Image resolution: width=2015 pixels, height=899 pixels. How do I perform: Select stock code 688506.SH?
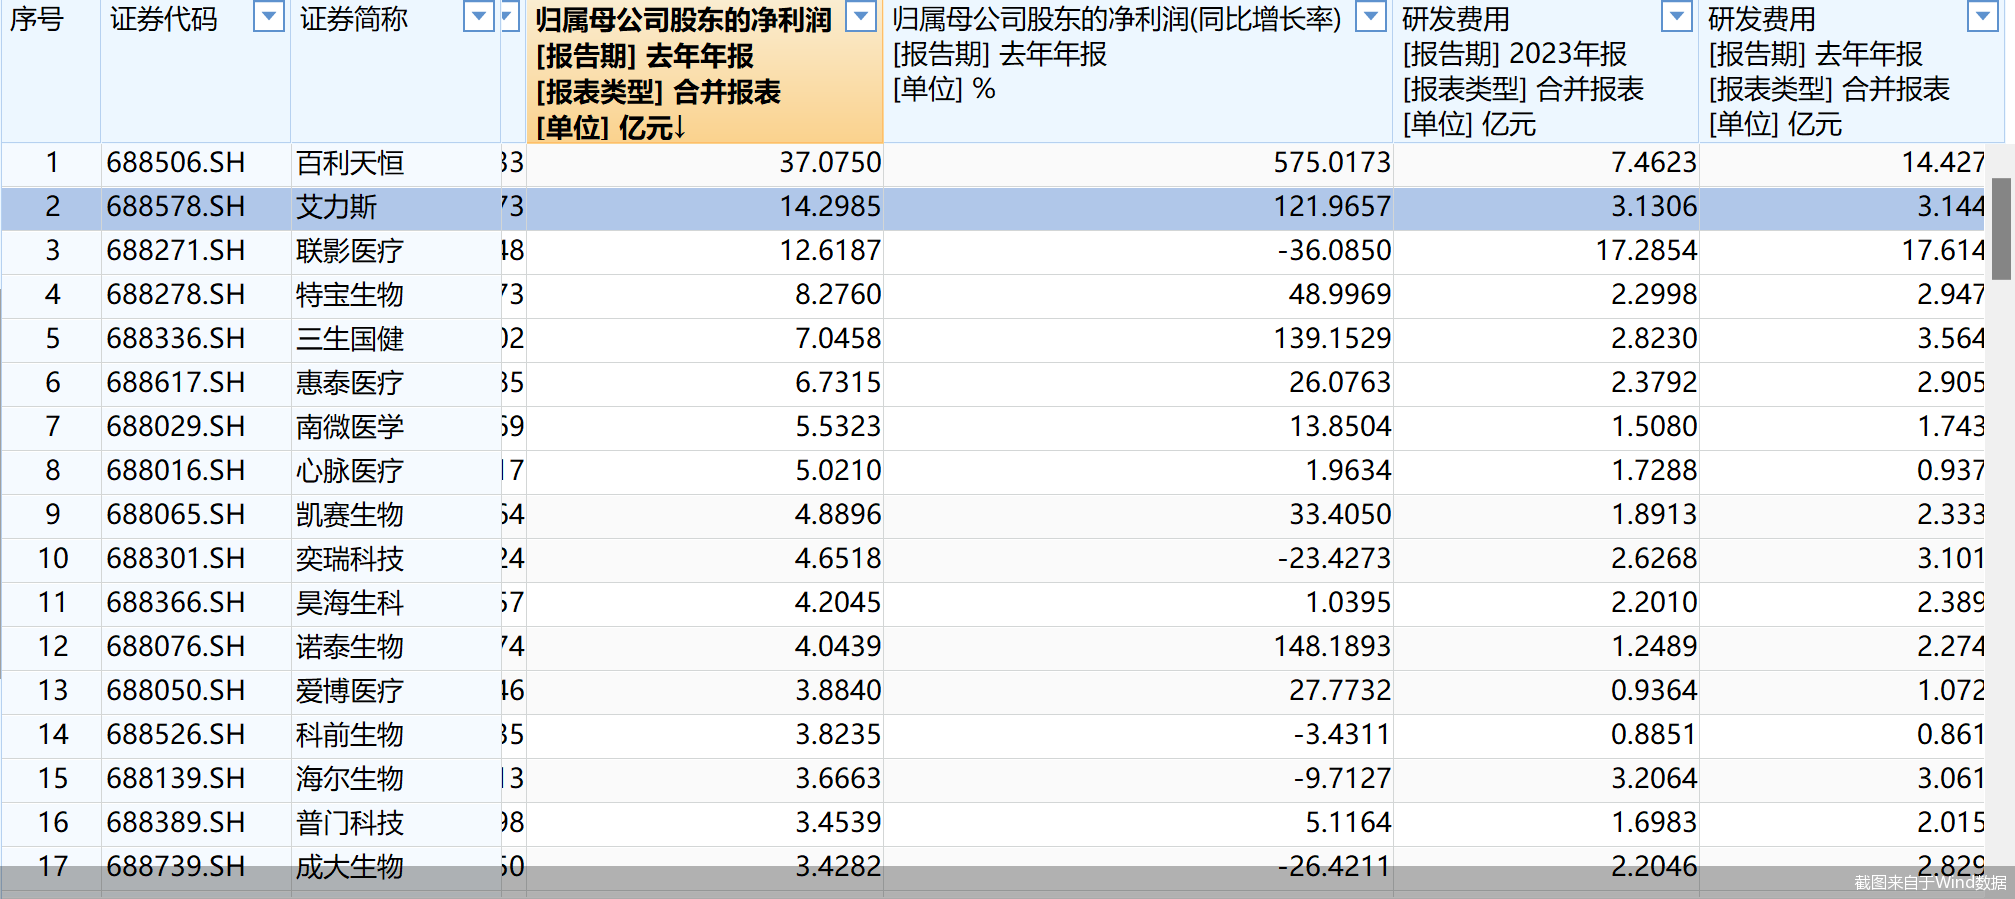(176, 163)
